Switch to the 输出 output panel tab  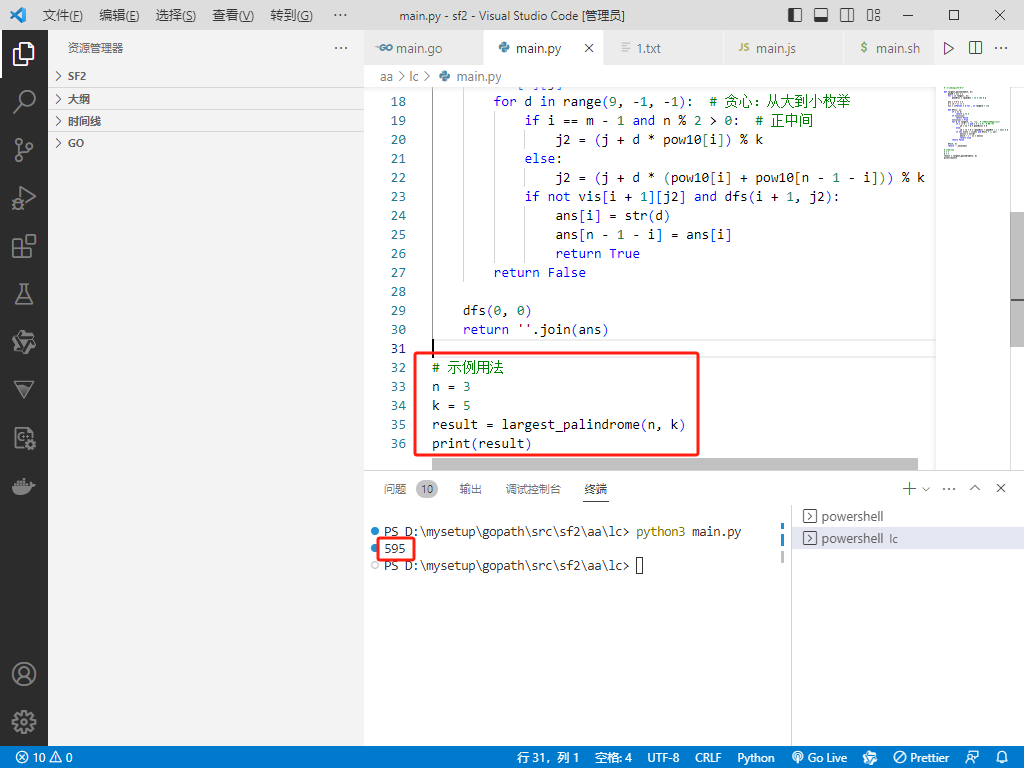470,488
